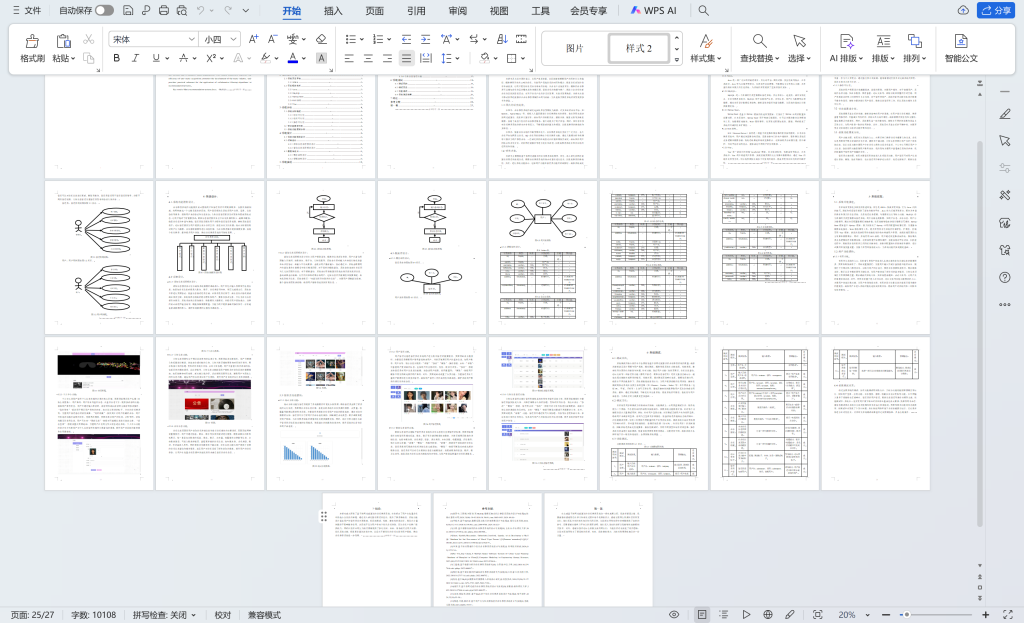Open the 文件 file menu
Image resolution: width=1024 pixels, height=623 pixels.
[27, 10]
